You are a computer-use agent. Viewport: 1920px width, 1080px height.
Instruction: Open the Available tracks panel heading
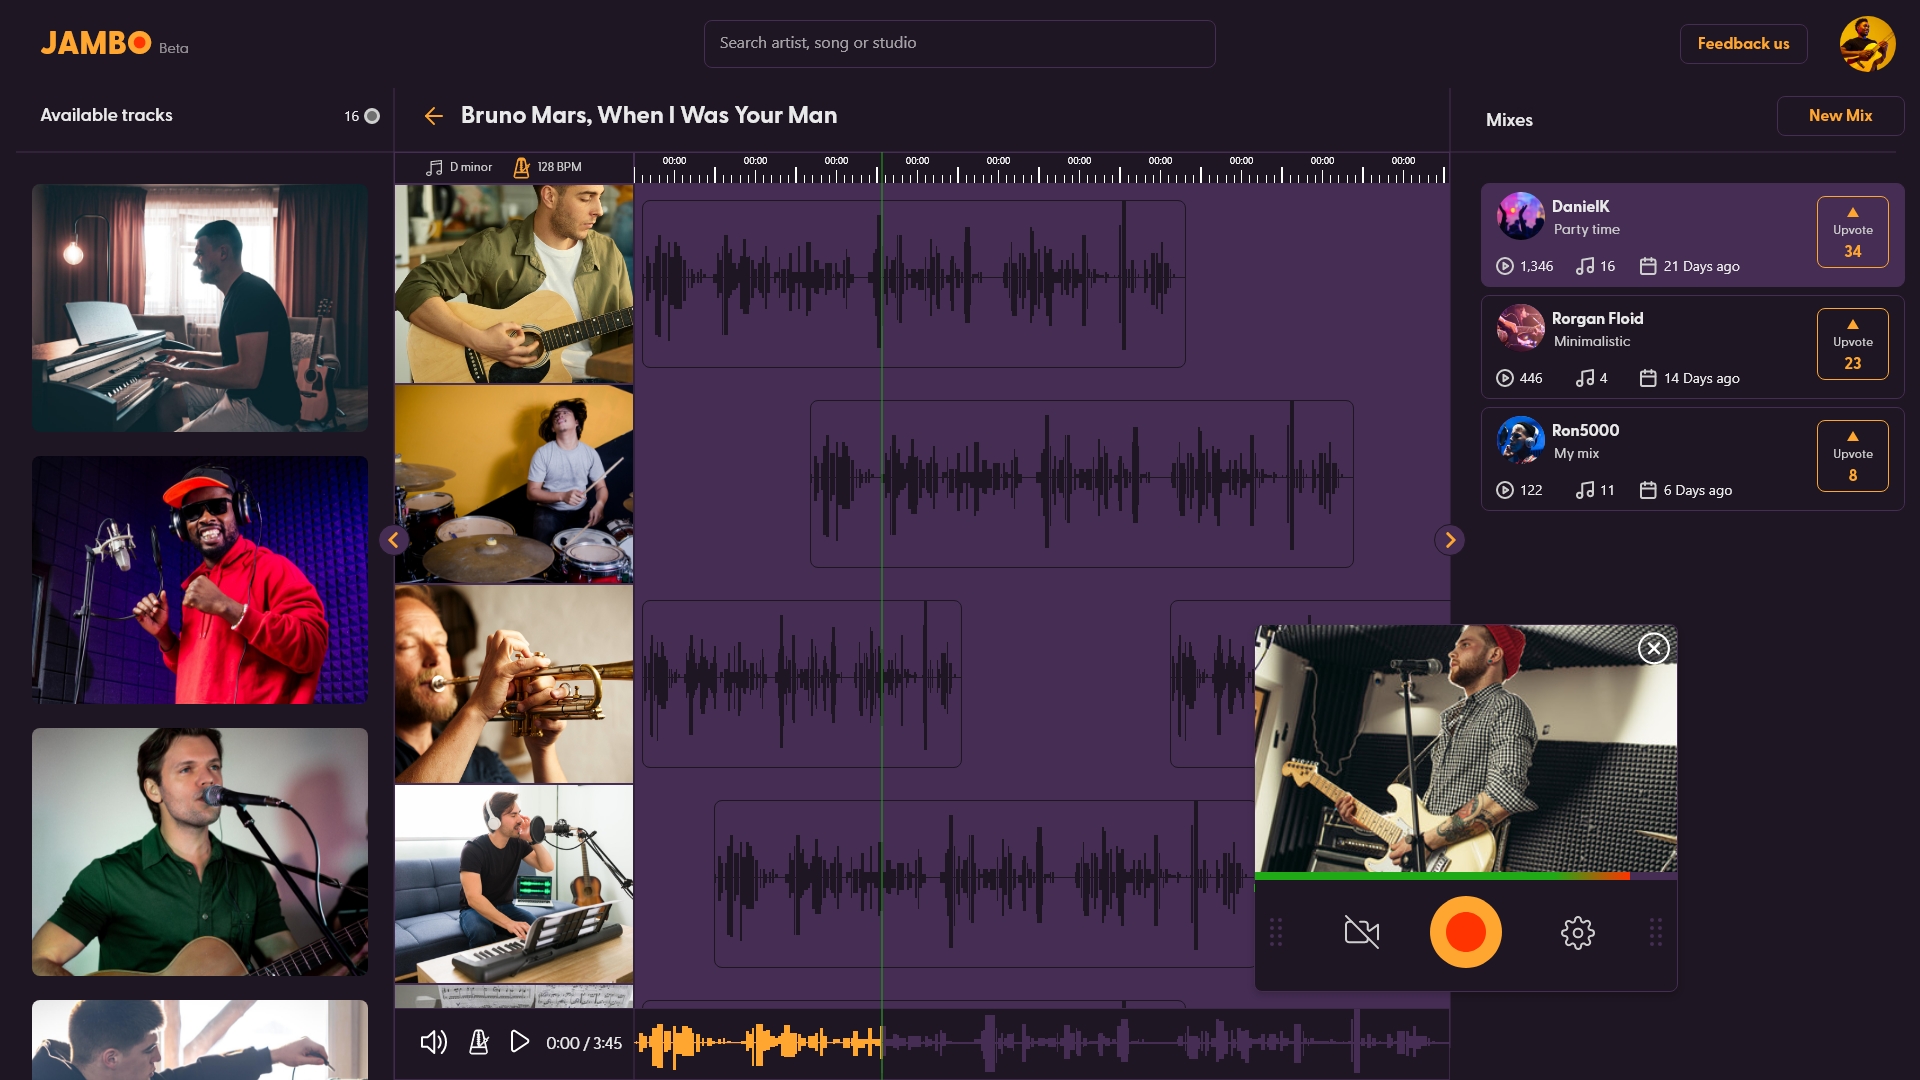[106, 115]
